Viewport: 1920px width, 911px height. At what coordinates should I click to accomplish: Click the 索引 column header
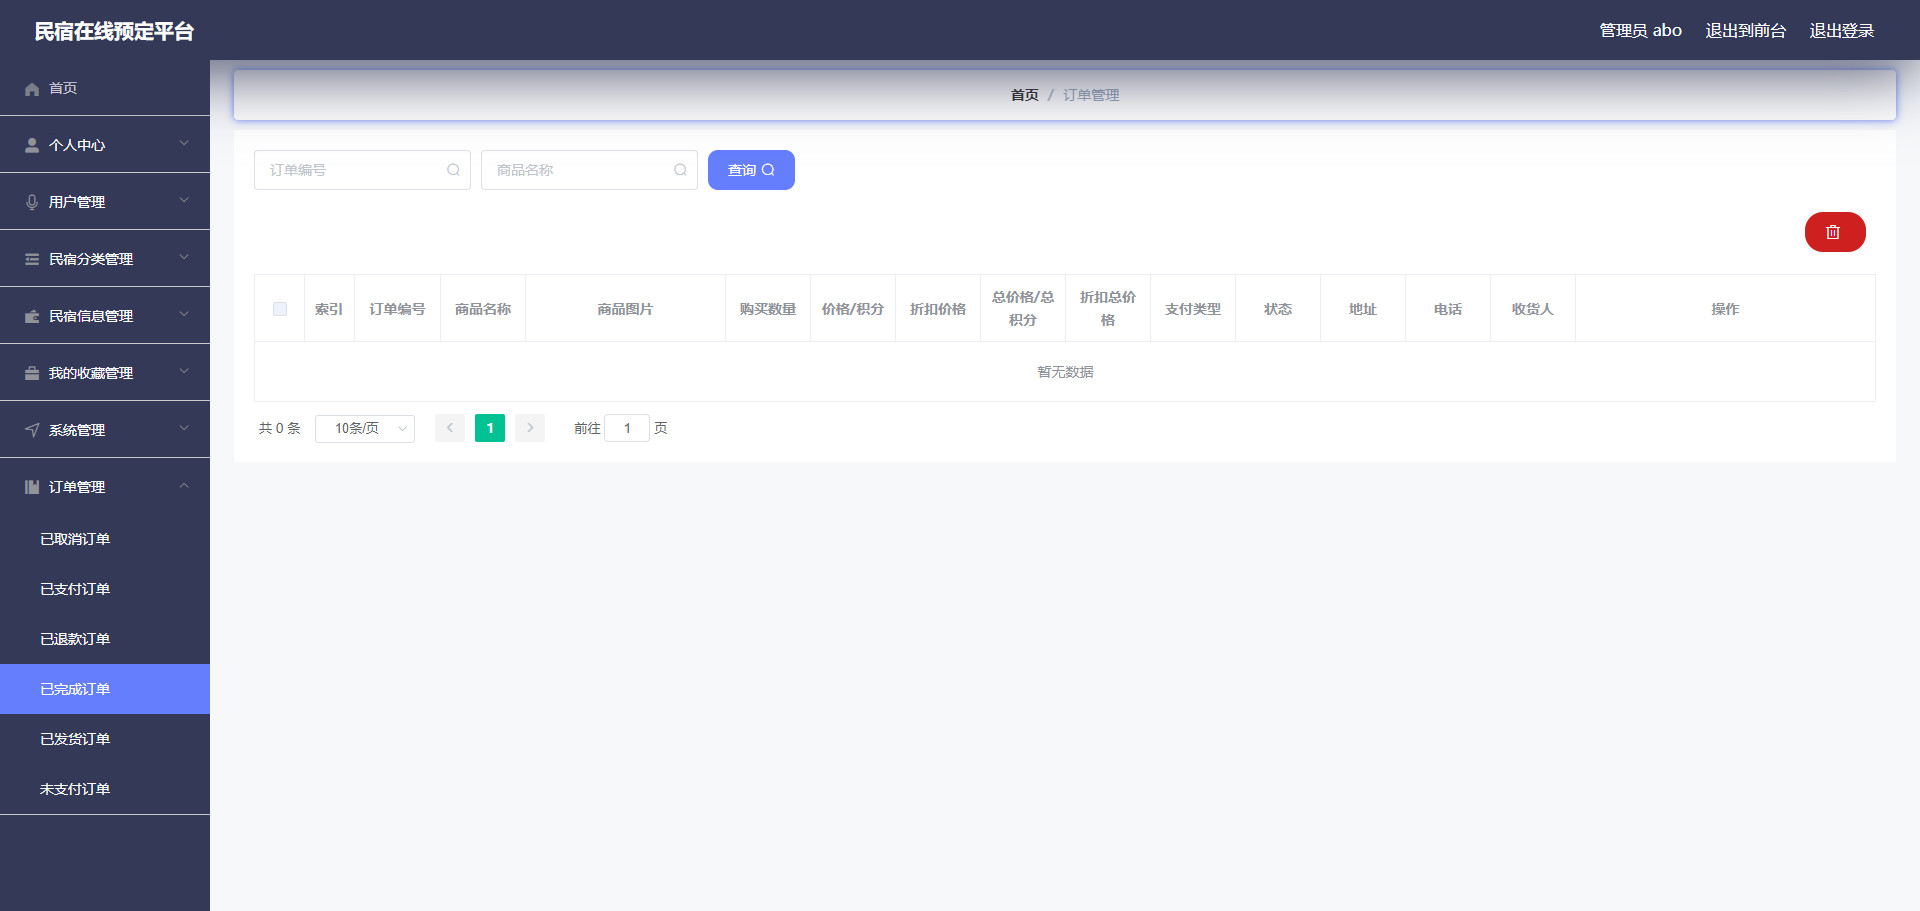pos(329,309)
